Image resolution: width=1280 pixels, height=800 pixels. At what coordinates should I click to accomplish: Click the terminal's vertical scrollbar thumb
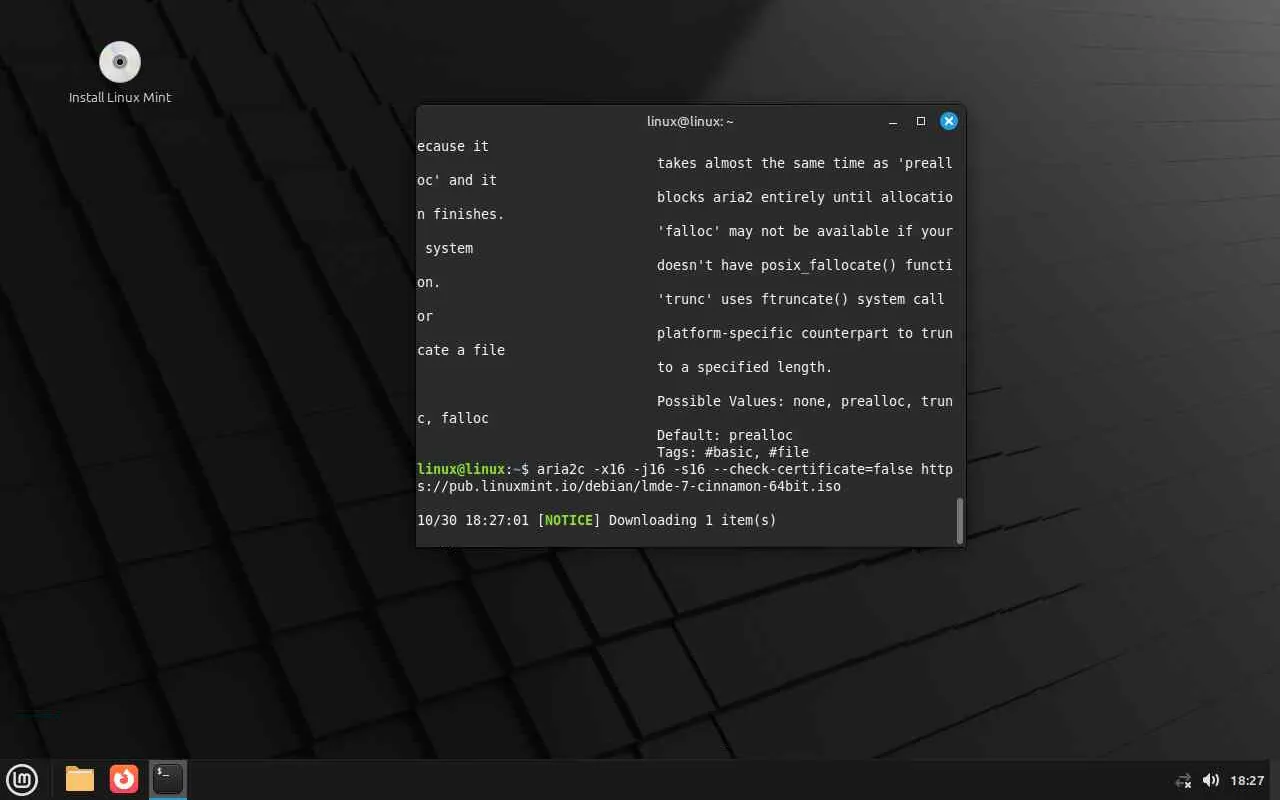point(960,520)
